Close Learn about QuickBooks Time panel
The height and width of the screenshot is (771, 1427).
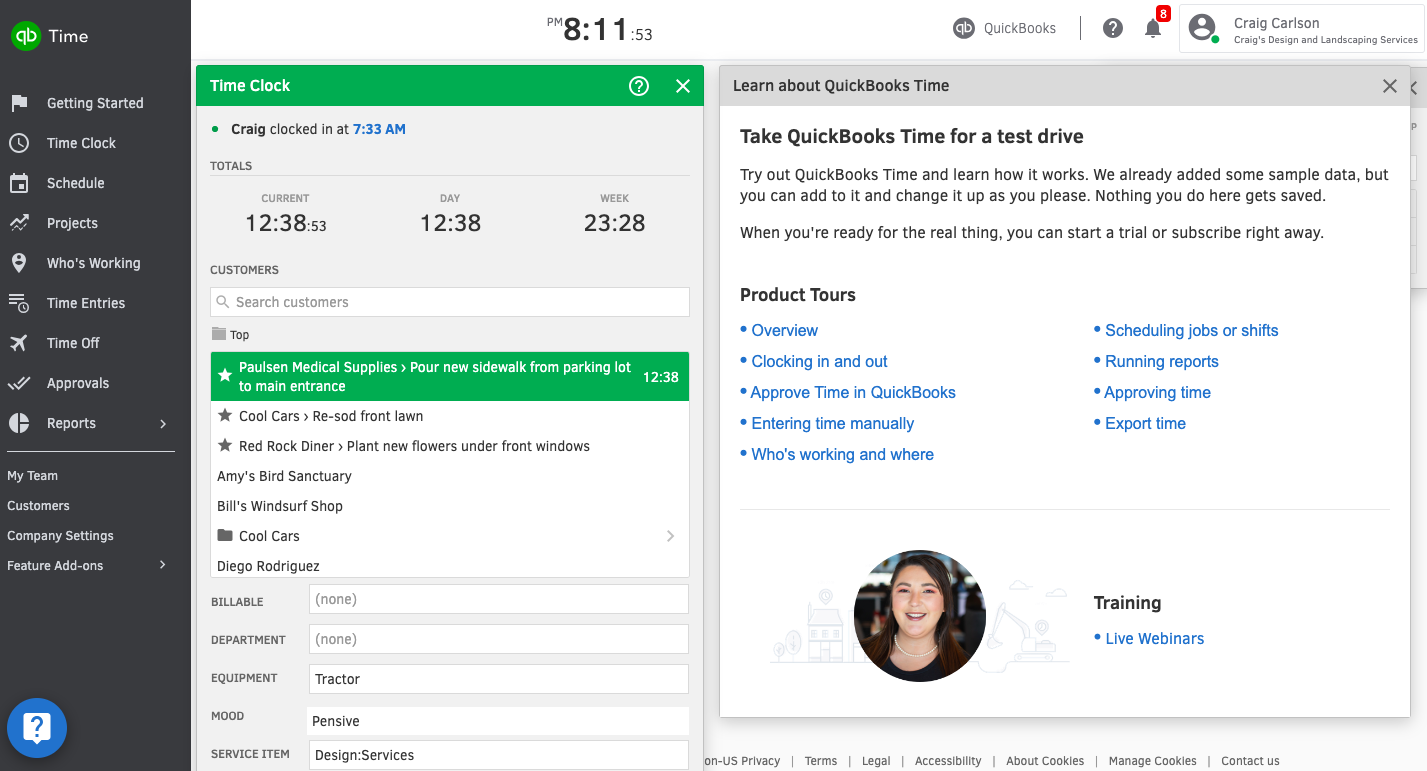tap(1390, 86)
